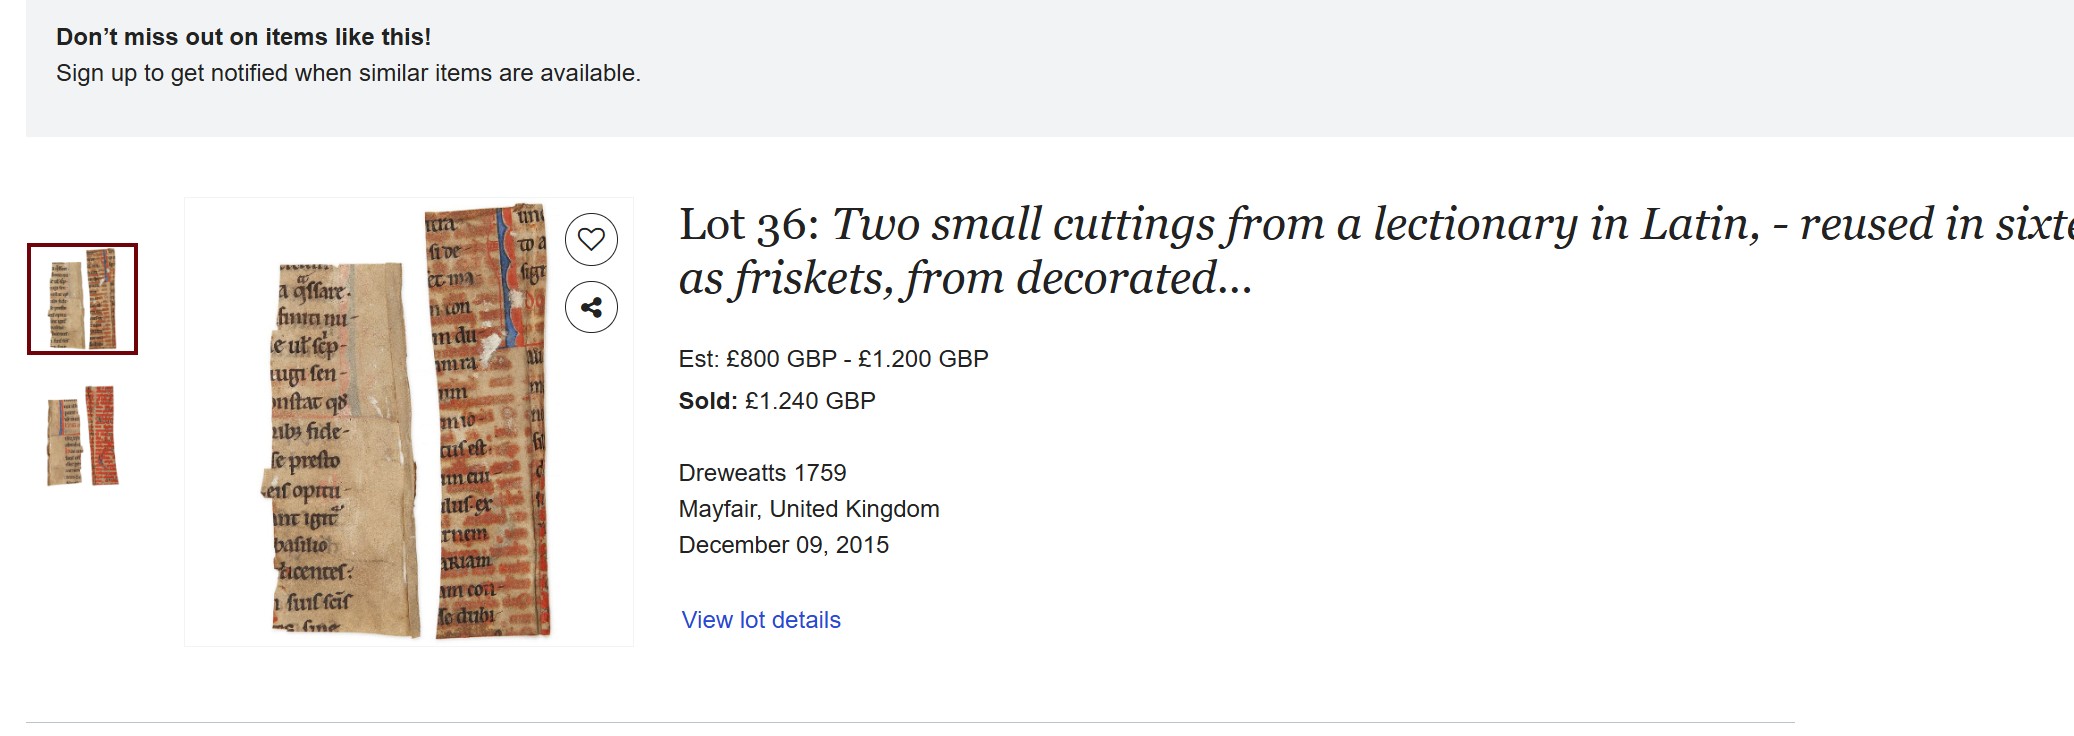Viewport: 2074px width, 736px height.
Task: Click the "Lot 36:" number prefix
Action: click(x=749, y=225)
